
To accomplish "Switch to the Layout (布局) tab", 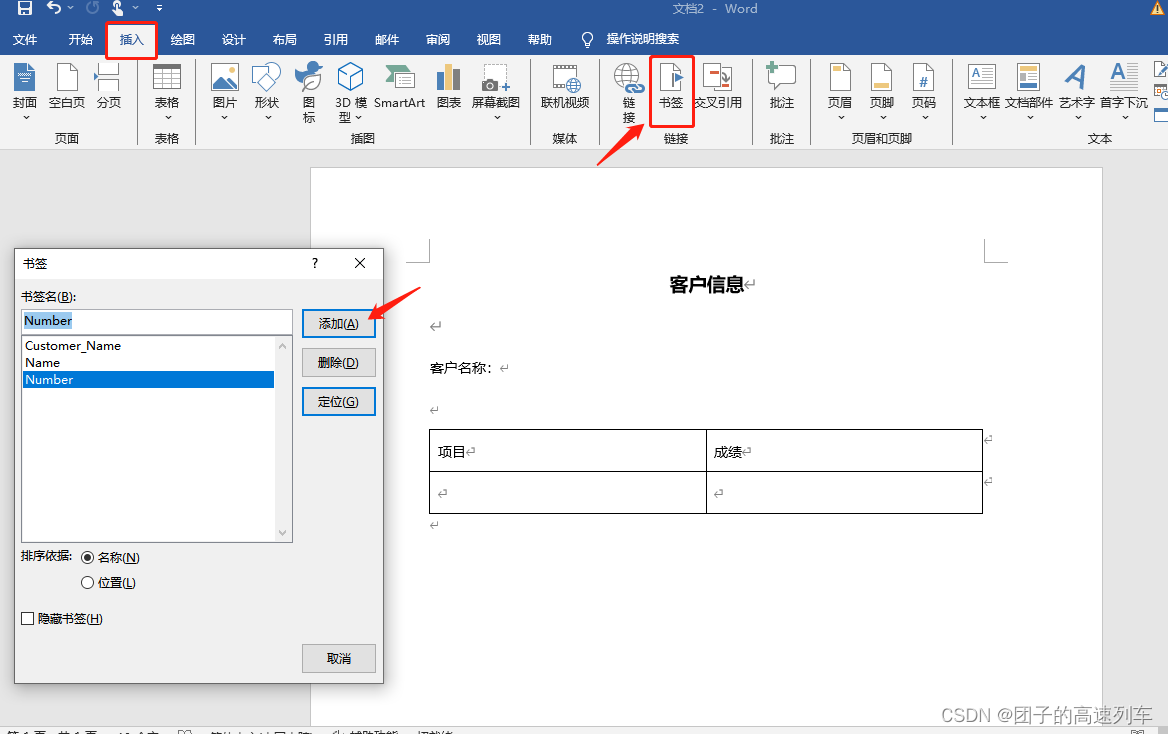I will pyautogui.click(x=285, y=39).
